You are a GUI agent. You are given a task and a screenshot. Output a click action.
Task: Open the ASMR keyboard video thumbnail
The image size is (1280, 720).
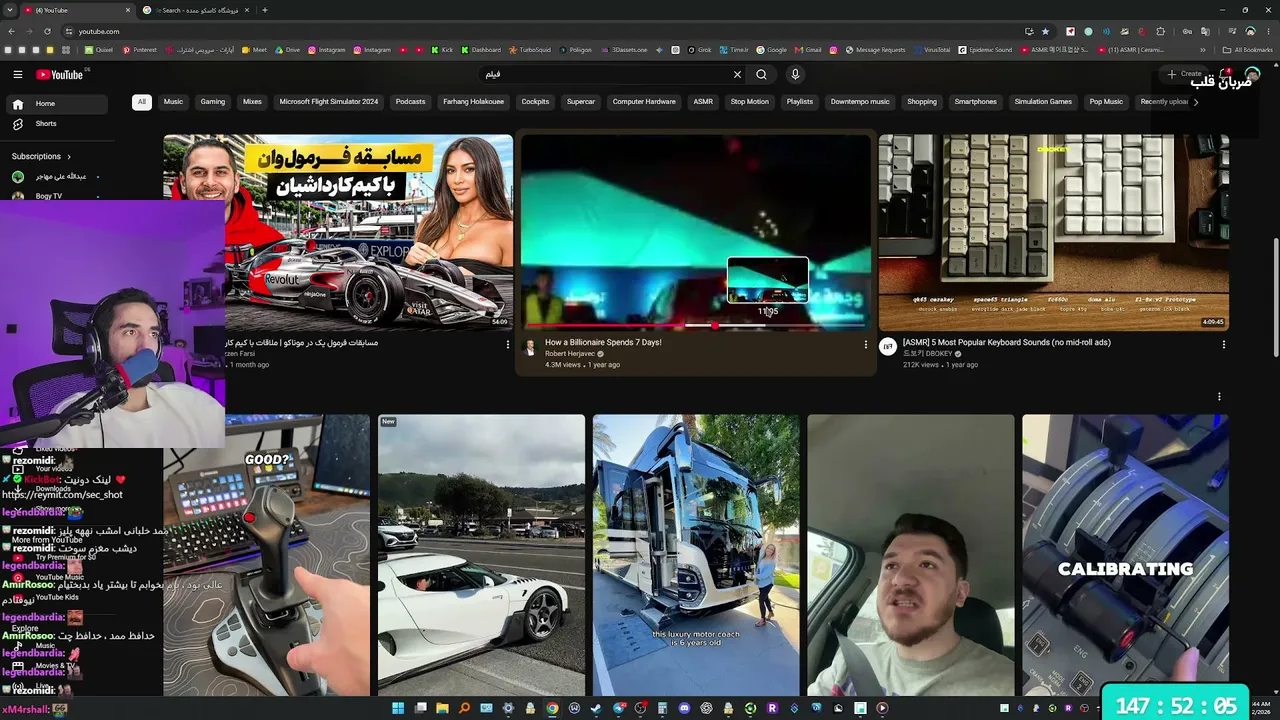tap(1053, 232)
